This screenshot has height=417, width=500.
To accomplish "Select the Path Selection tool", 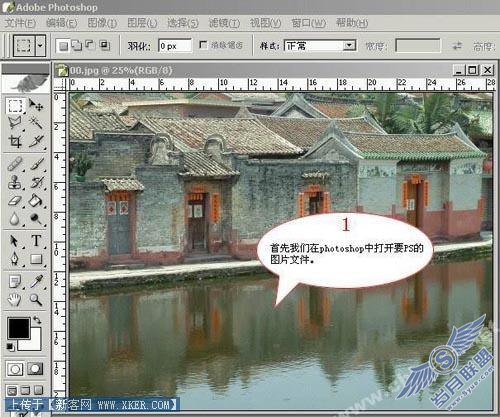I will pos(15,241).
